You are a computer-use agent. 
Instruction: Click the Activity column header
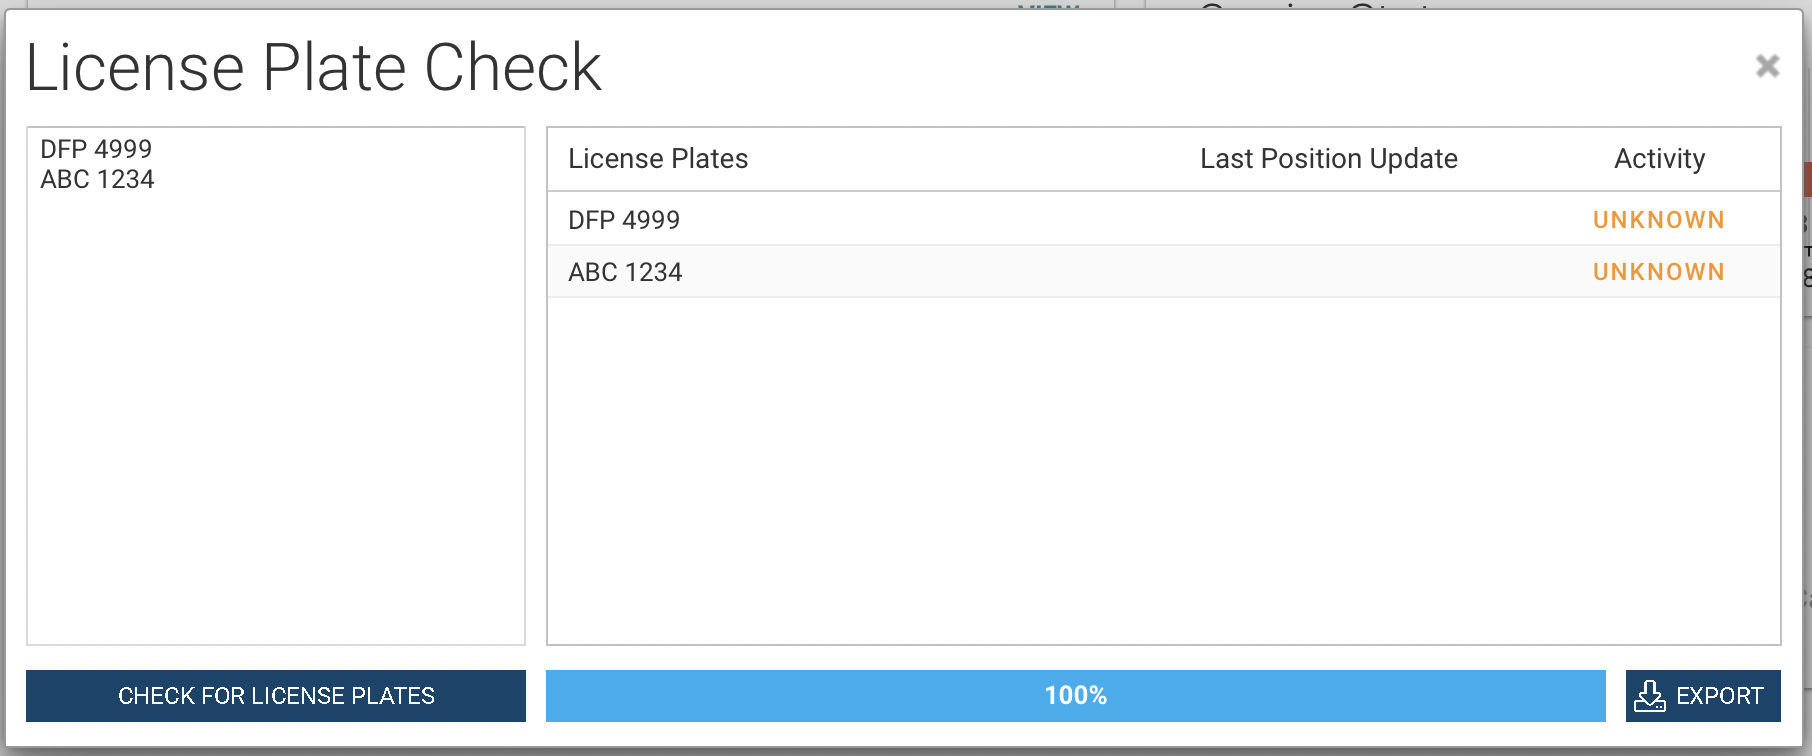click(x=1660, y=158)
